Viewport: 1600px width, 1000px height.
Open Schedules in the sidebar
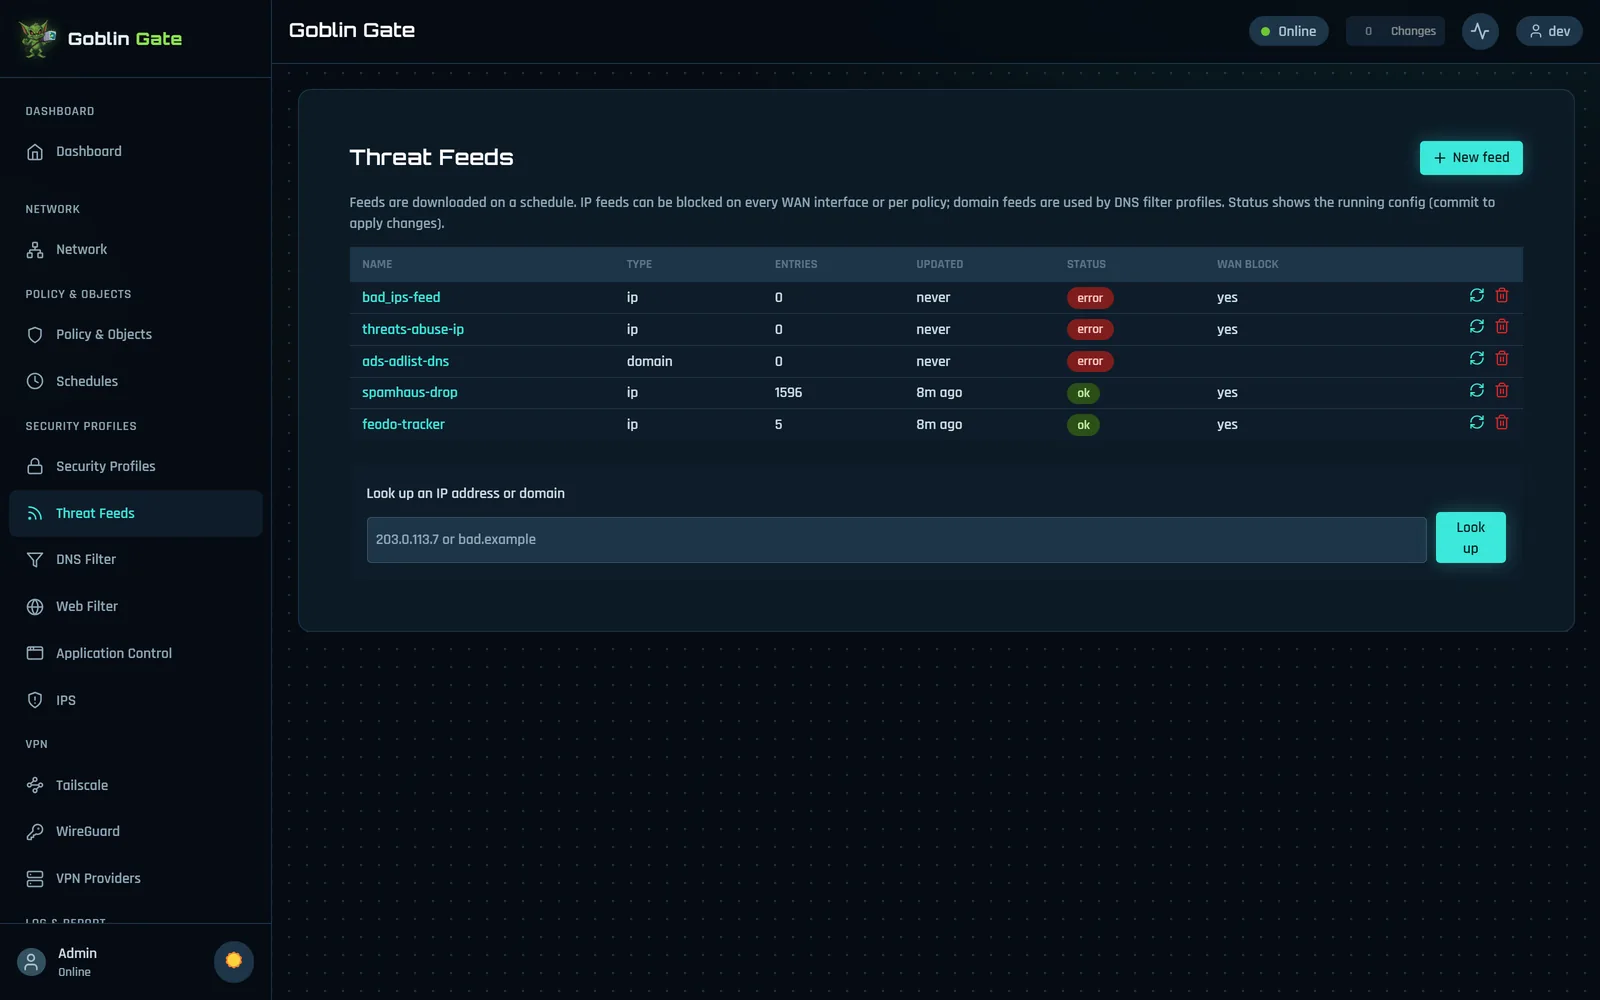tap(136, 381)
